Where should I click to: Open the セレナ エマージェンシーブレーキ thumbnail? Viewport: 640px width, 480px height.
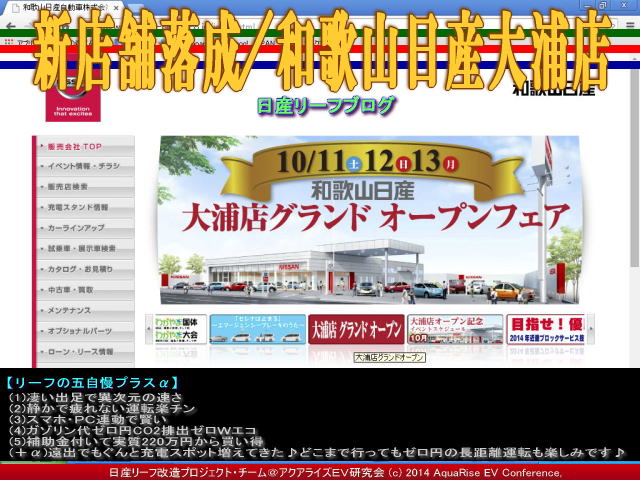pyautogui.click(x=258, y=329)
